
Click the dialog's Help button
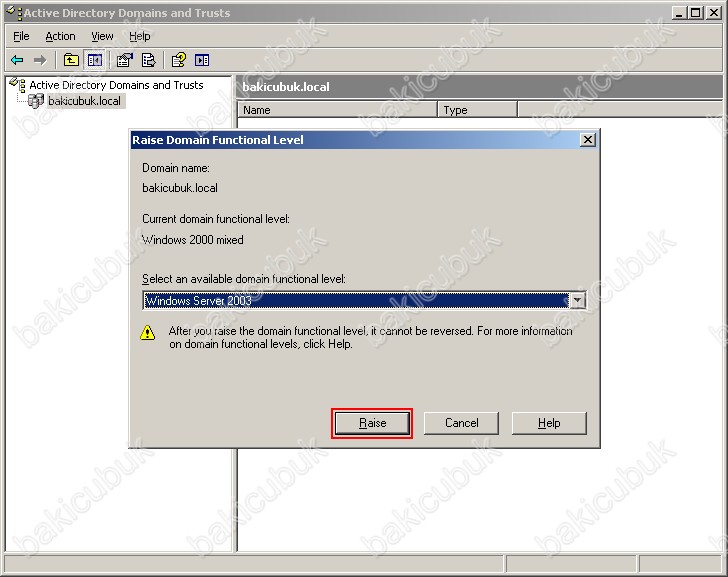[x=549, y=423]
